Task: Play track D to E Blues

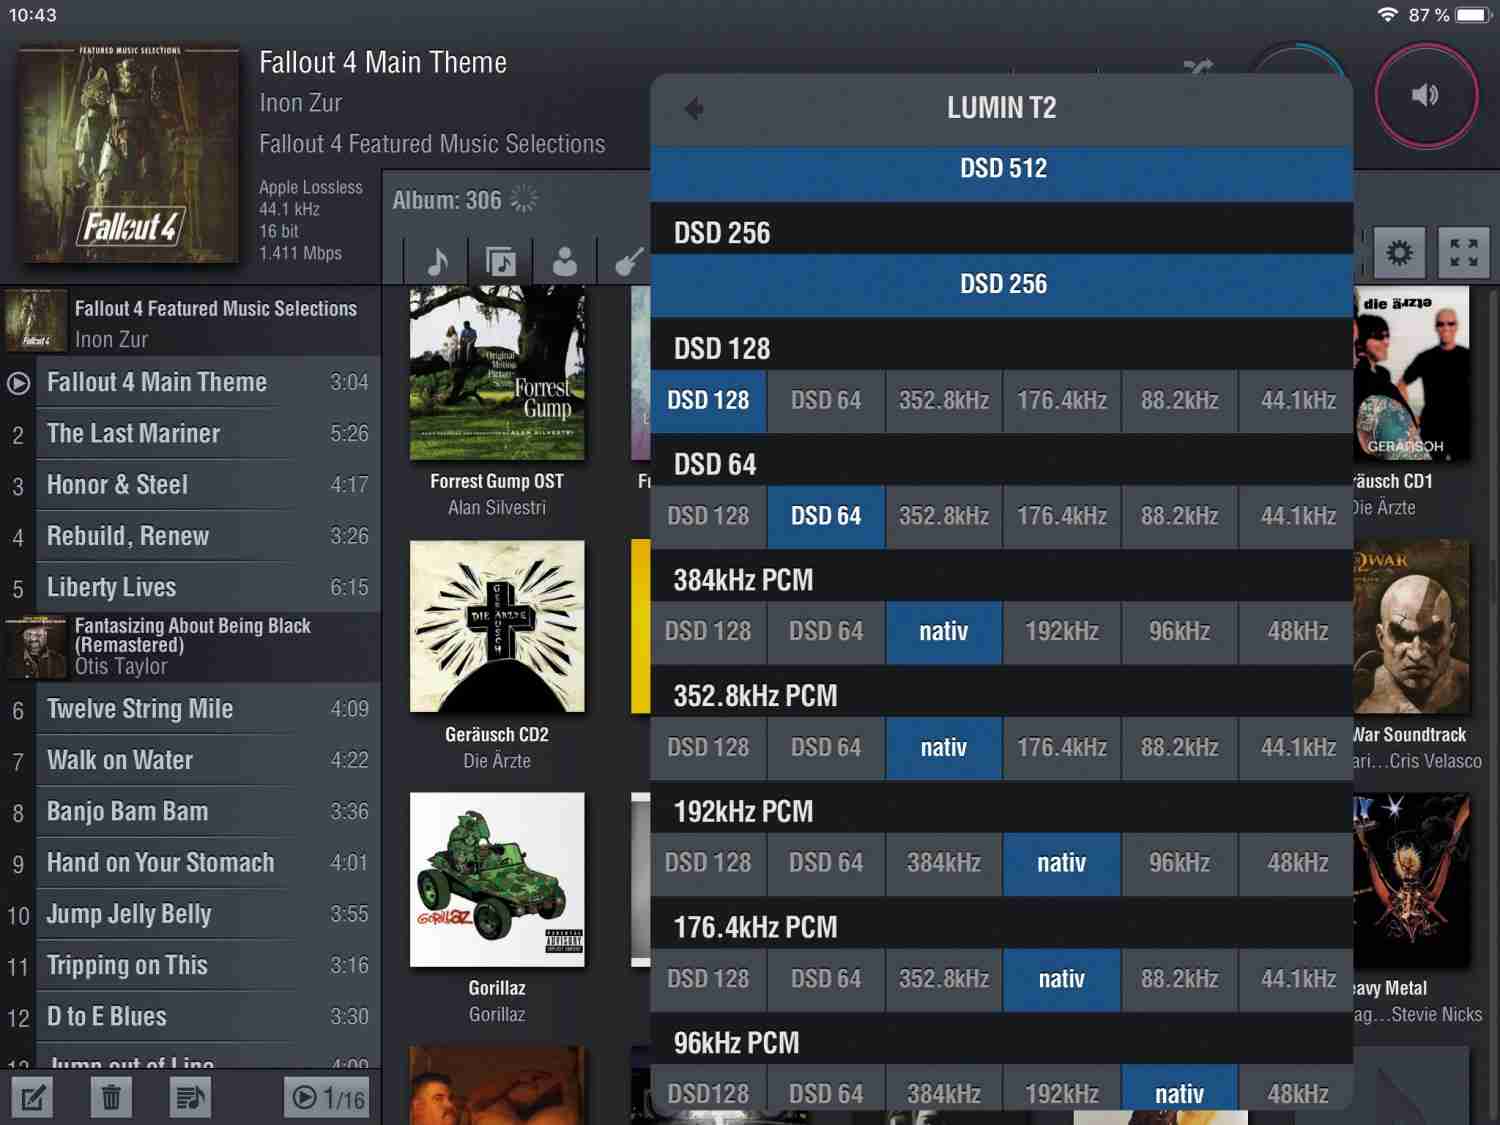Action: (190, 1017)
